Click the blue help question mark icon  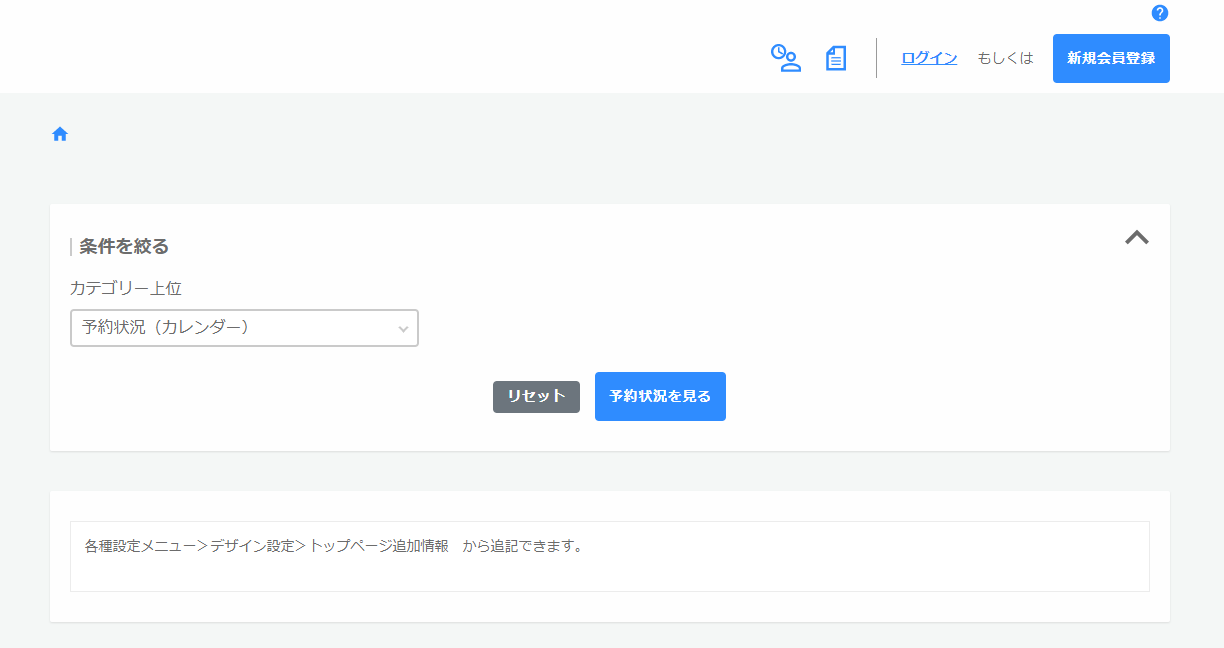pos(1160,13)
